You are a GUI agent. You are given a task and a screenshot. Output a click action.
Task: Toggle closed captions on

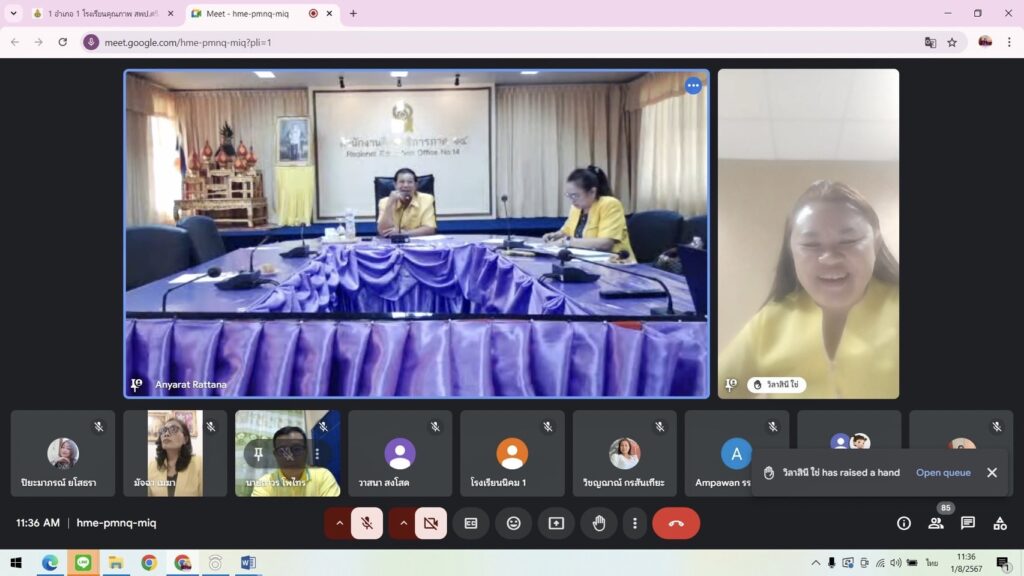[x=471, y=523]
